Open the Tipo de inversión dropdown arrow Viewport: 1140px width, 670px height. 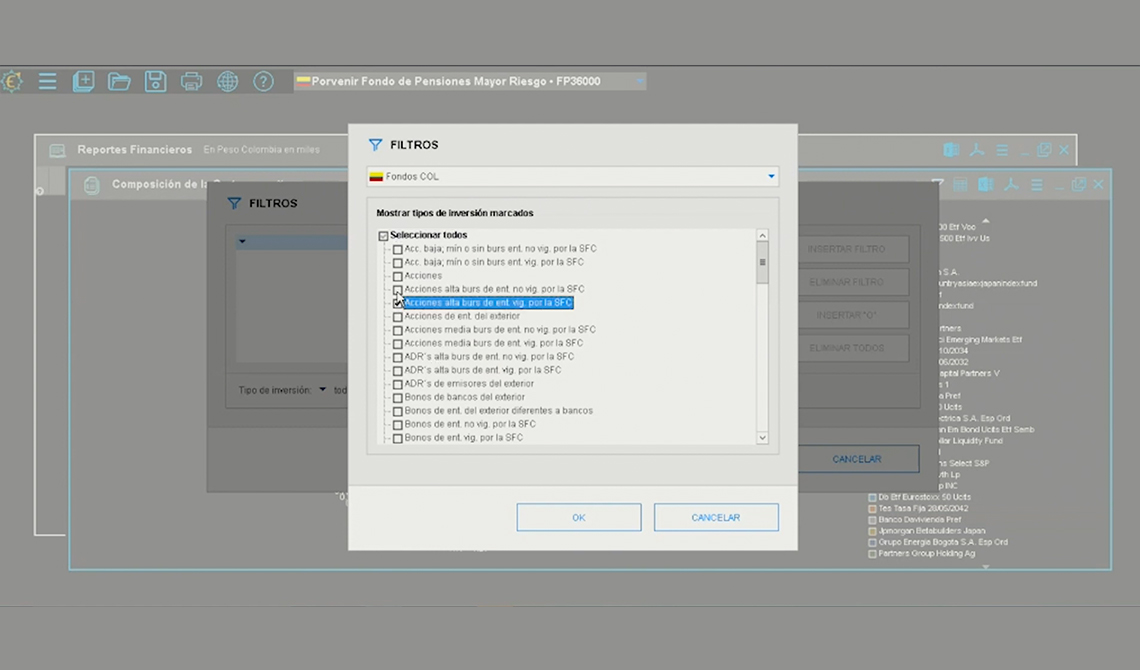click(x=322, y=390)
